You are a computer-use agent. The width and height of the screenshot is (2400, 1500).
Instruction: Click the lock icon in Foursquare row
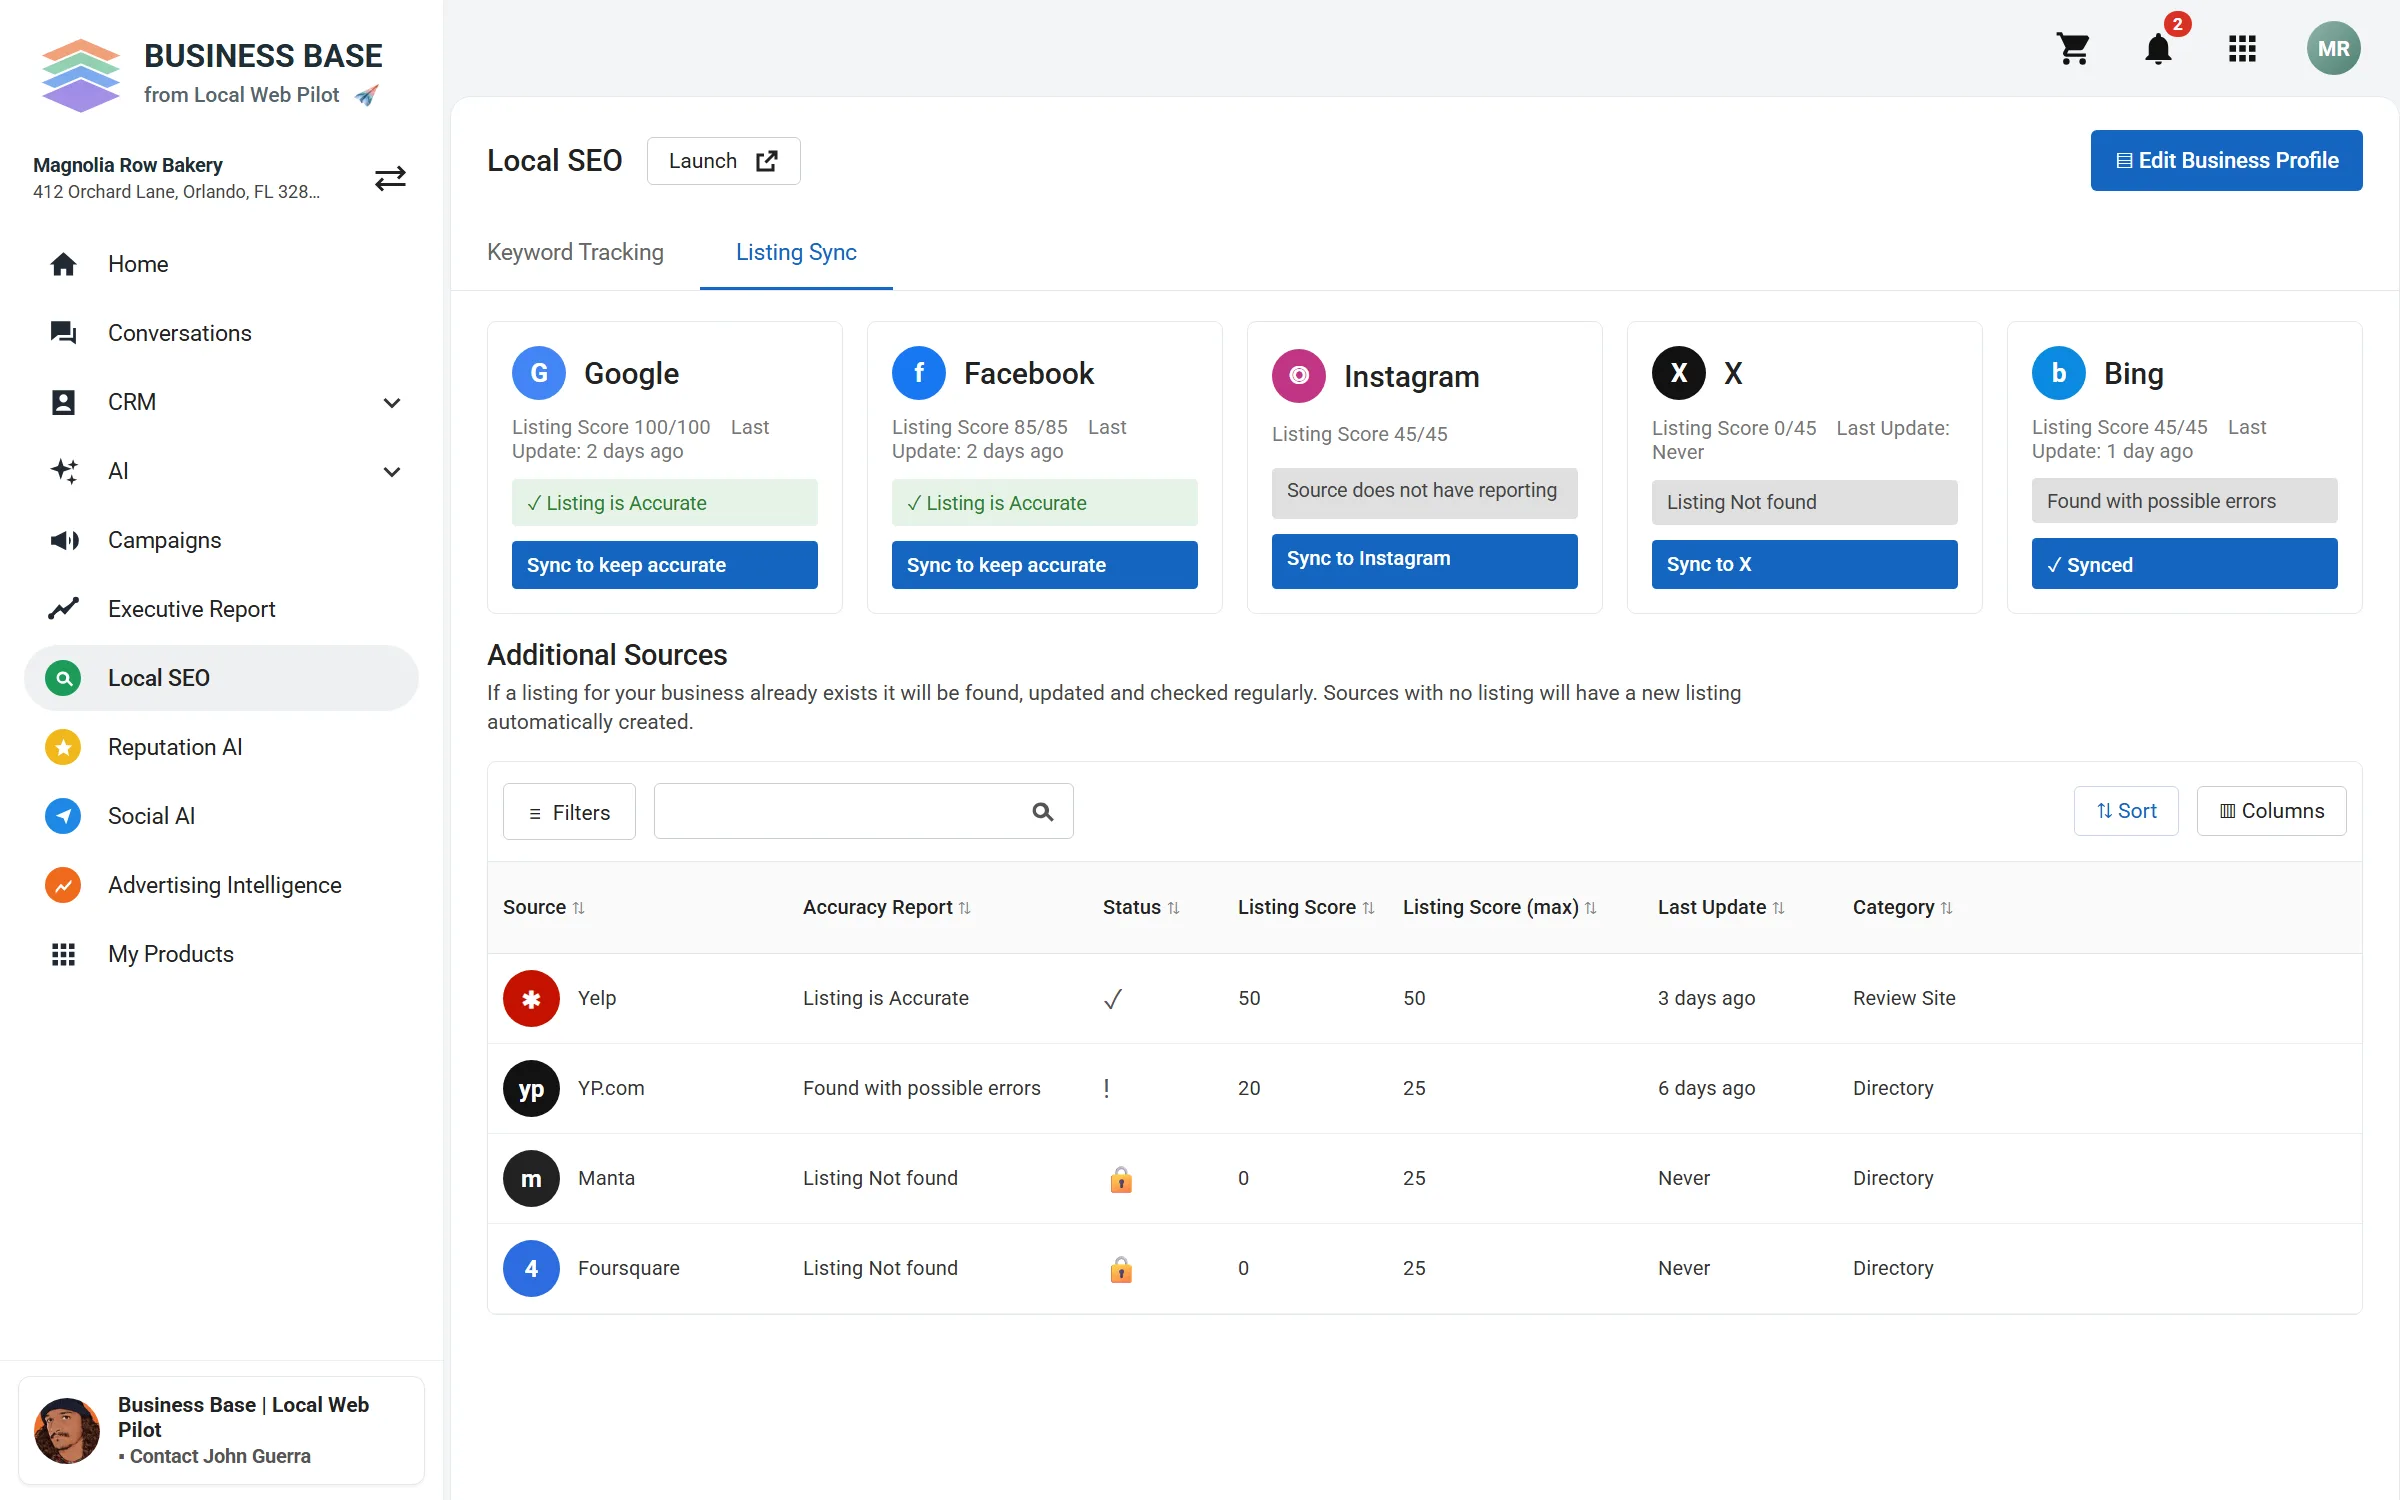[x=1121, y=1269]
